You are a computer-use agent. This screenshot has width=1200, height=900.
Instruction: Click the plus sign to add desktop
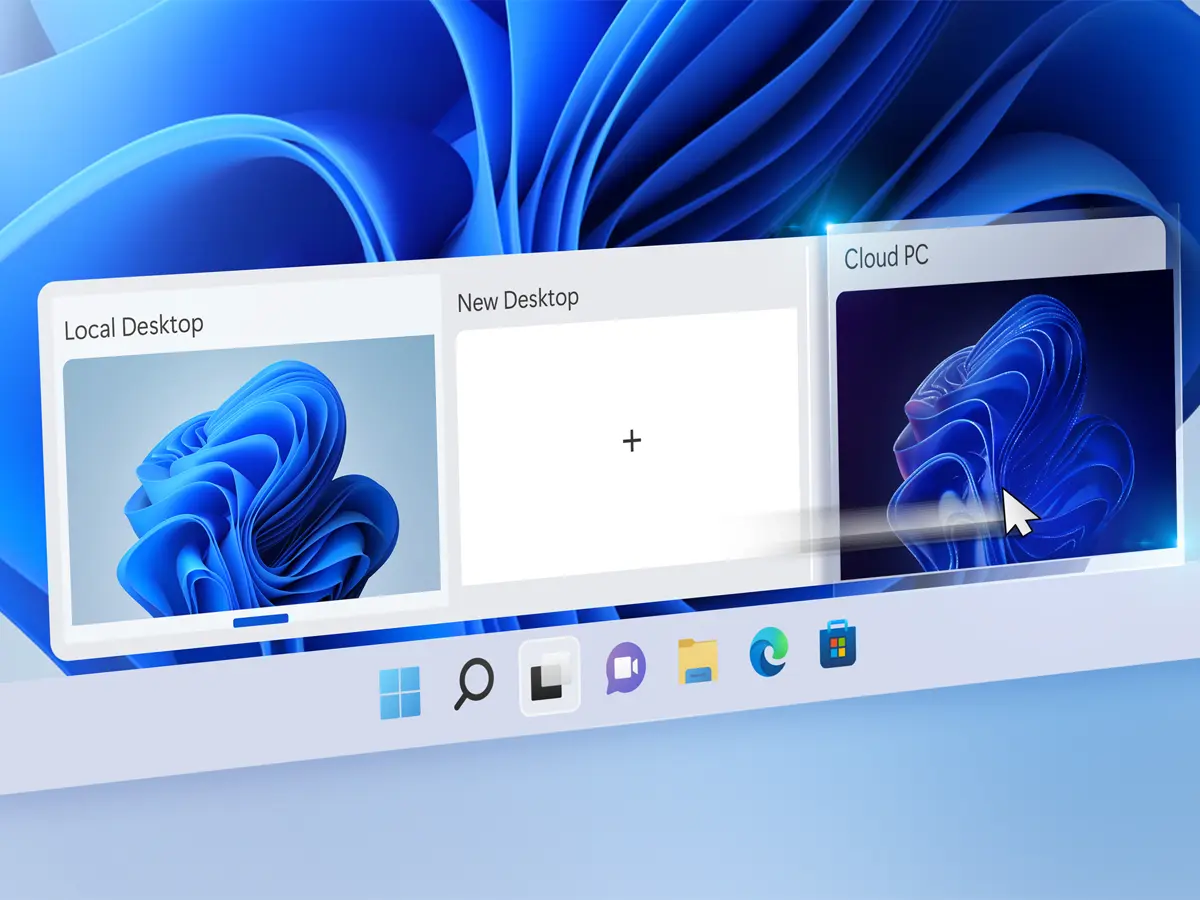click(x=631, y=440)
